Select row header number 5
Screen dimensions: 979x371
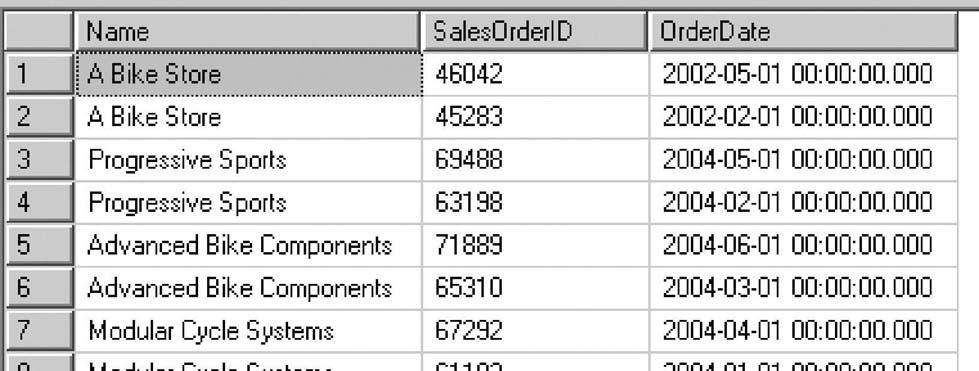[x=39, y=245]
